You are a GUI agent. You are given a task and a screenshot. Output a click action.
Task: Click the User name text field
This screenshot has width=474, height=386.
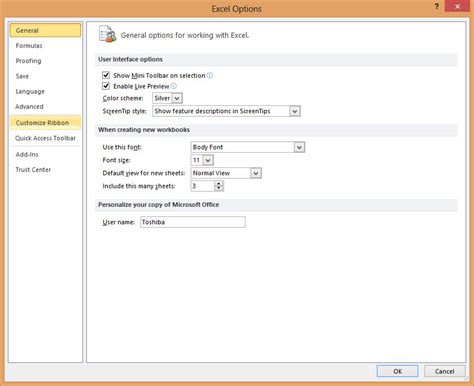193,222
